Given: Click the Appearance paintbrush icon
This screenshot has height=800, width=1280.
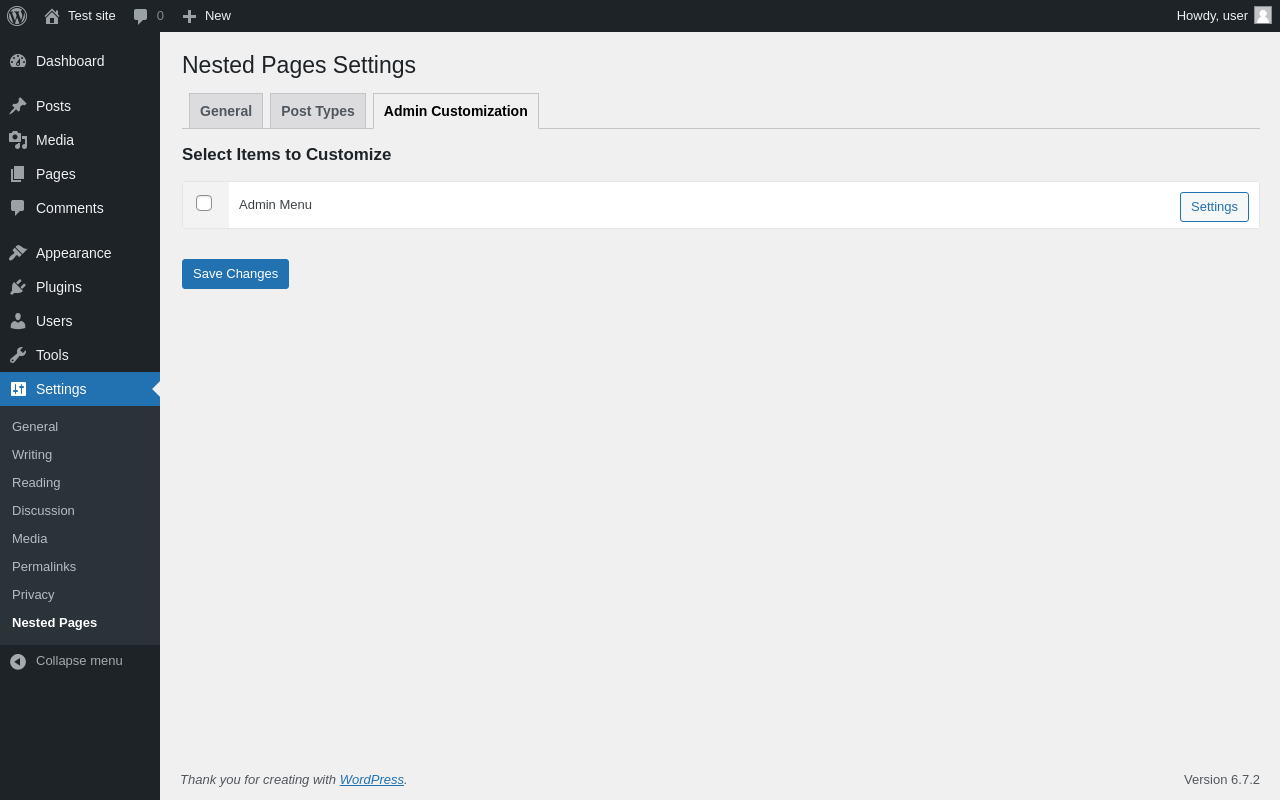Looking at the screenshot, I should (x=18, y=253).
